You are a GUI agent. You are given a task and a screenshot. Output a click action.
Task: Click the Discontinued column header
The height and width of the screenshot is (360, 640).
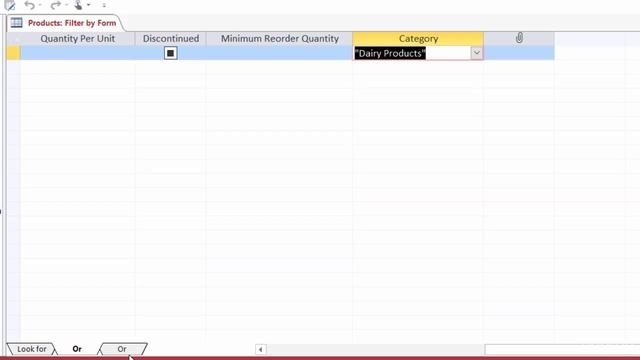(171, 39)
